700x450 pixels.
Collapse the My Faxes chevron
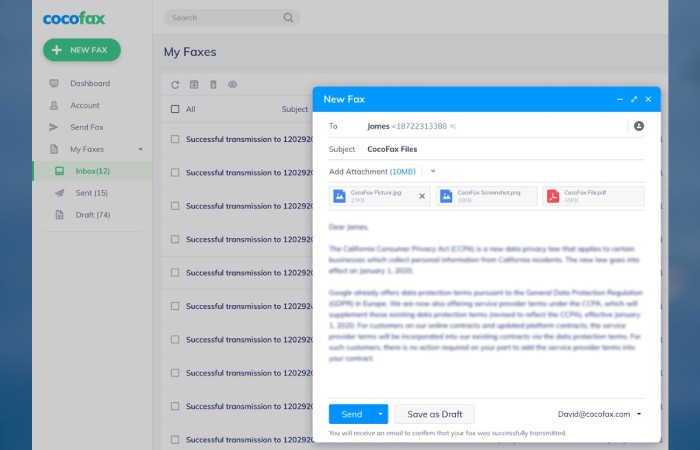[x=141, y=149]
